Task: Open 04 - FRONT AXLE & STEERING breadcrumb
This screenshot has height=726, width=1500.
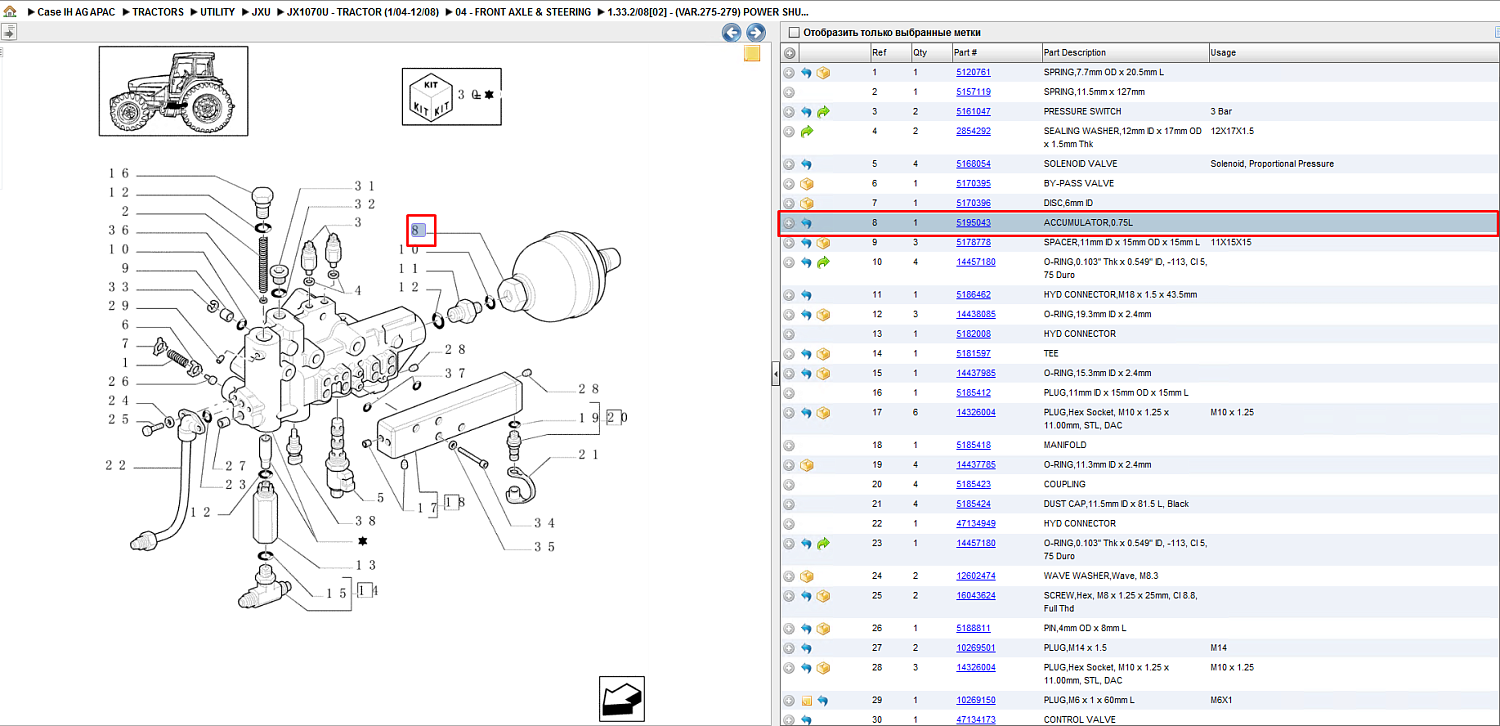Action: point(523,12)
